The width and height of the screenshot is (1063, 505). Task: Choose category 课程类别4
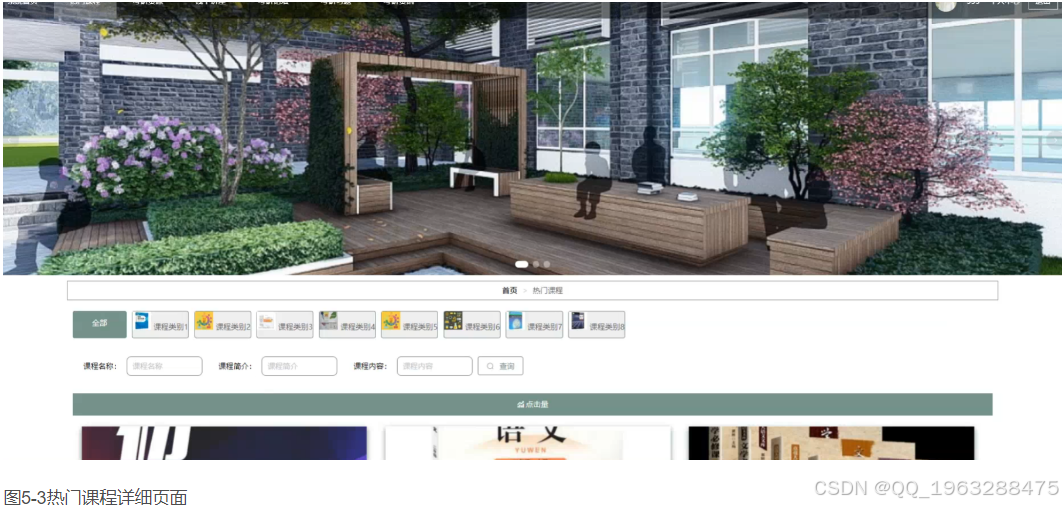pyautogui.click(x=347, y=324)
